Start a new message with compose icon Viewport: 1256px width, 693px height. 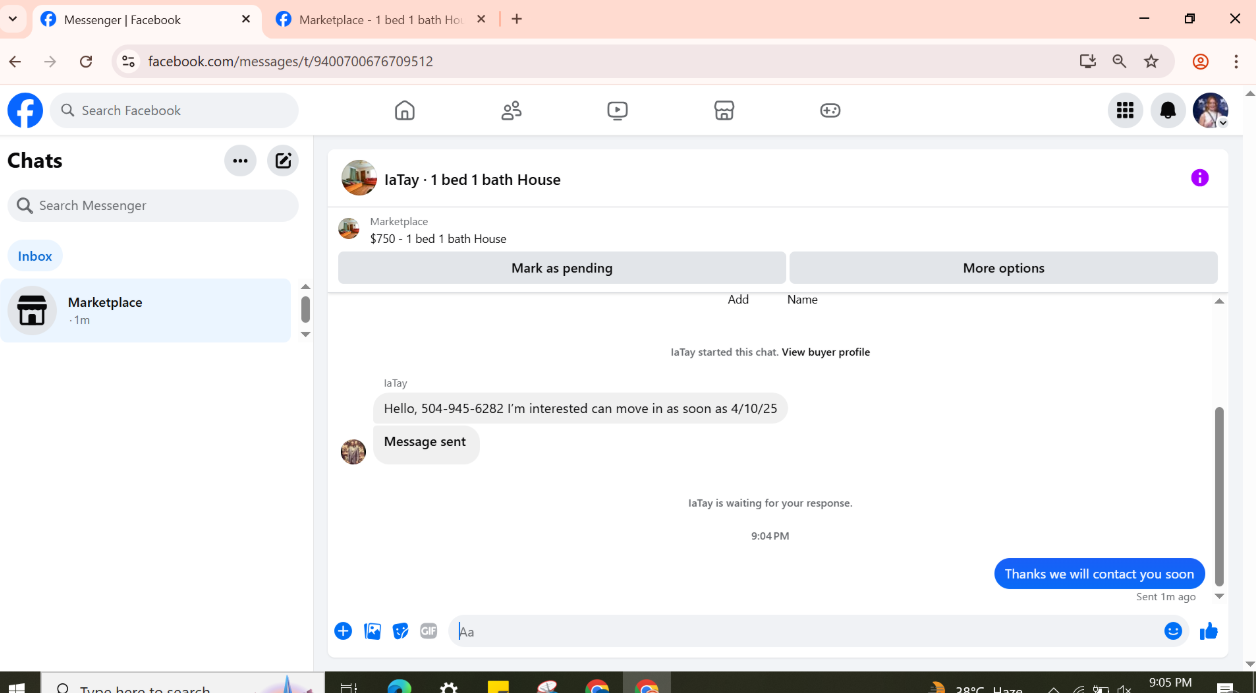click(x=283, y=160)
